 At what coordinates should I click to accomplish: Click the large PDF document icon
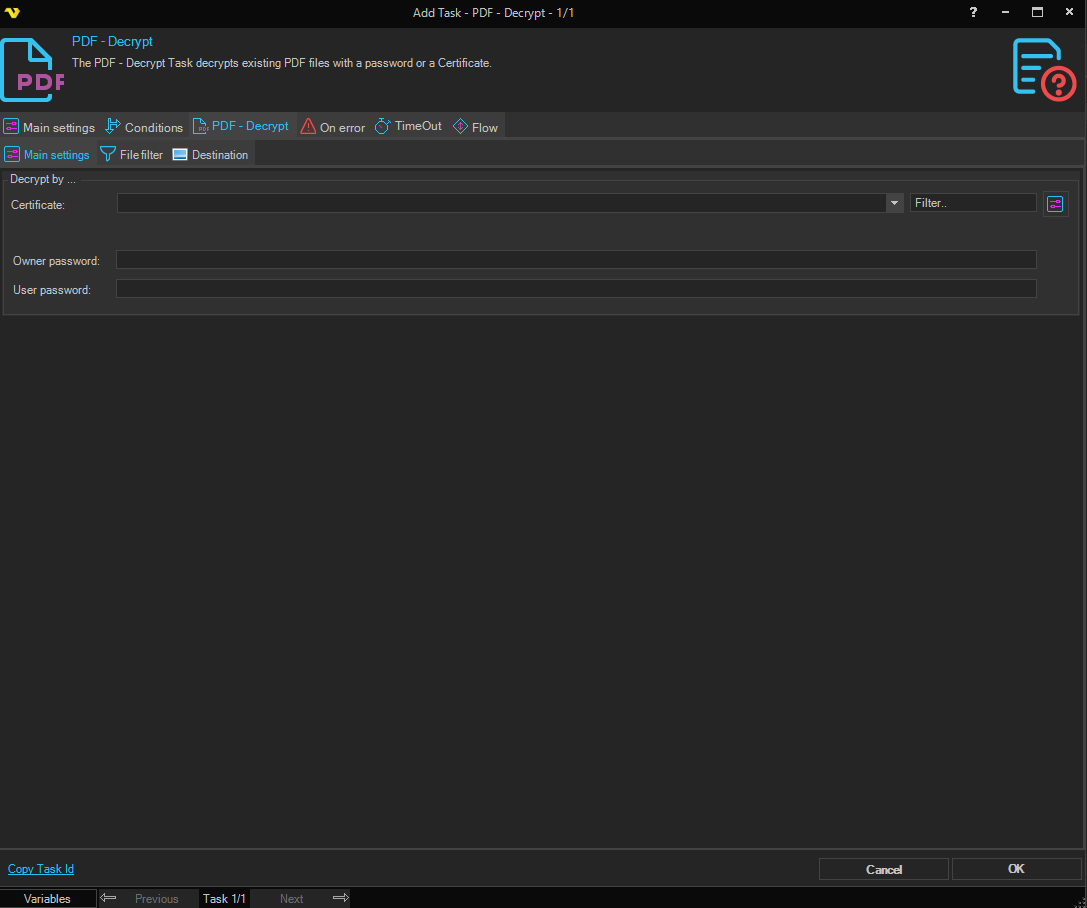tap(32, 70)
